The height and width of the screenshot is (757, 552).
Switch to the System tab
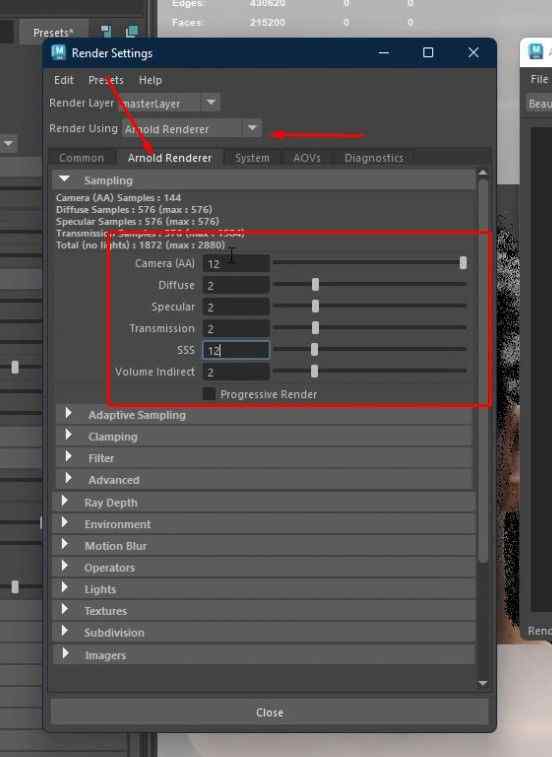click(252, 158)
